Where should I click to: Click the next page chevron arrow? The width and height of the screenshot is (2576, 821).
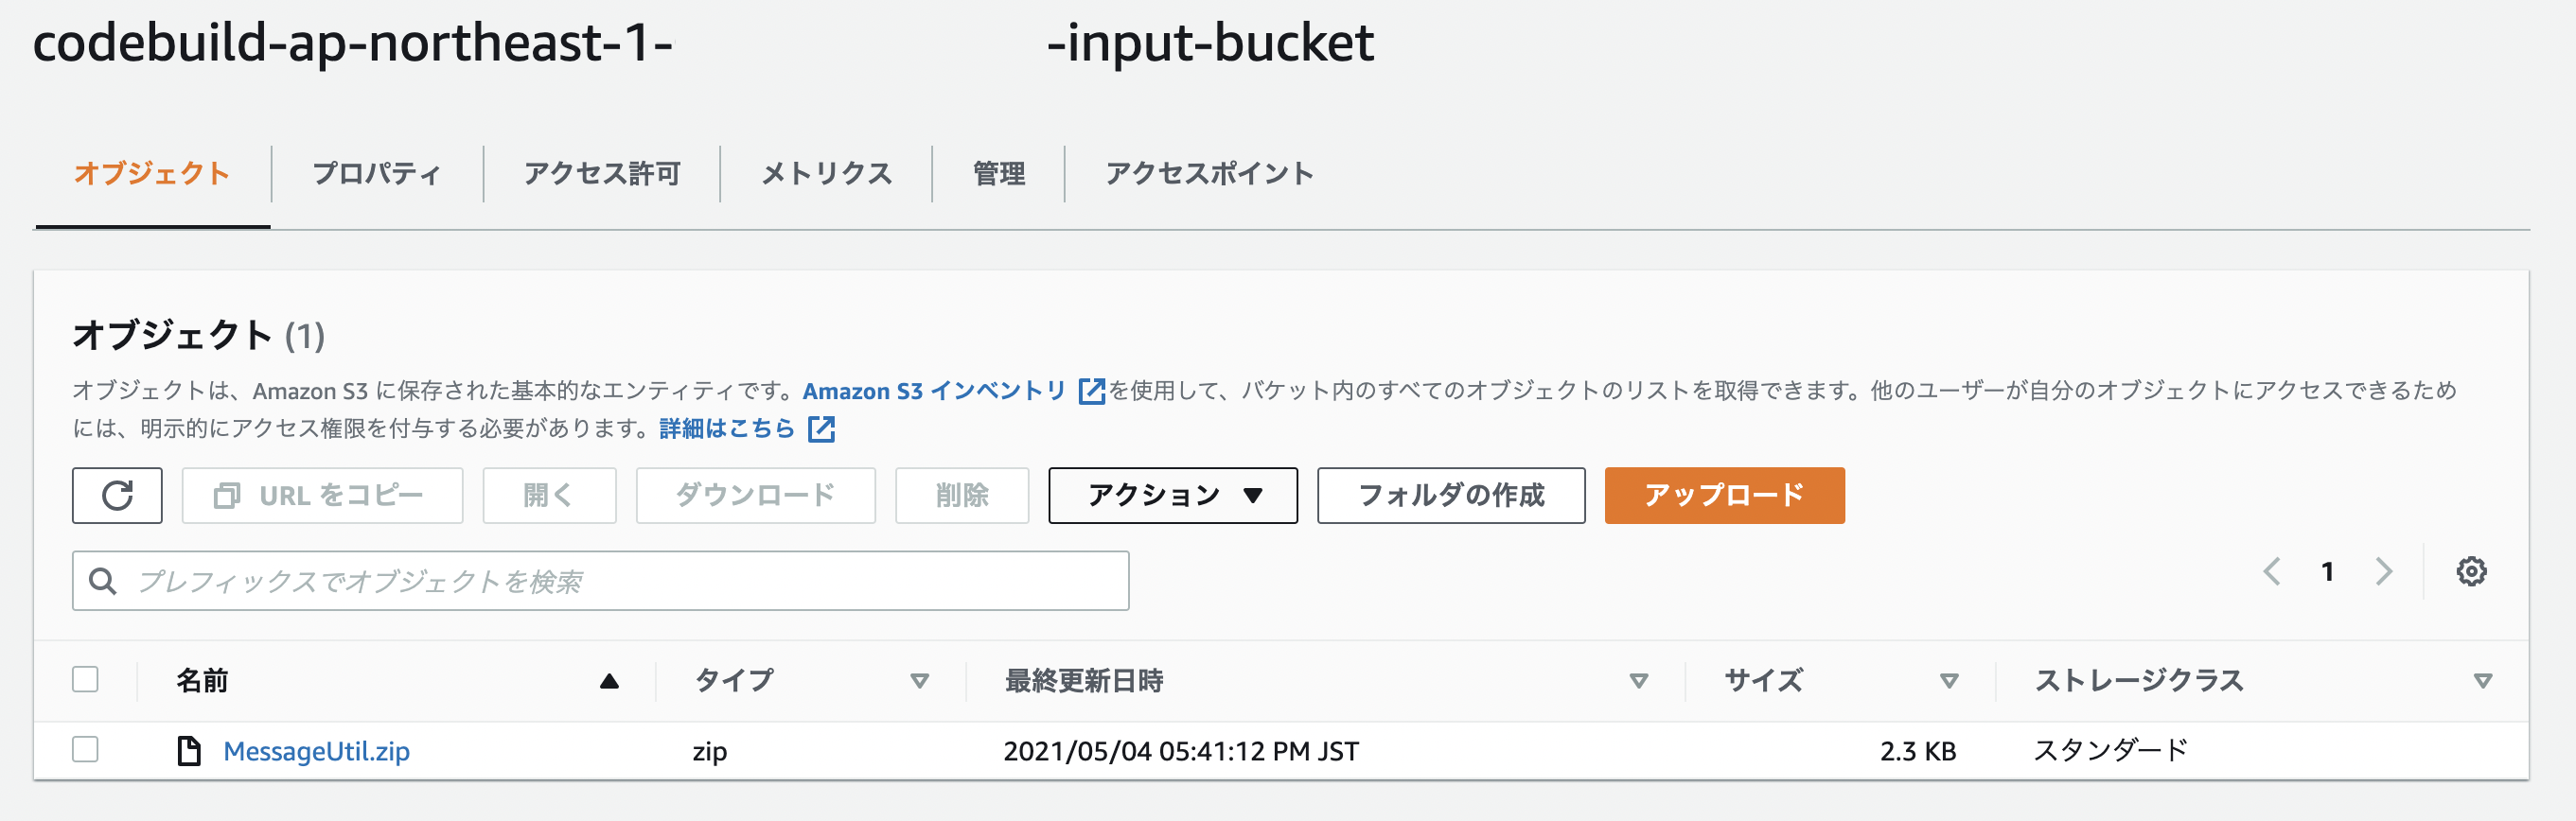(x=2386, y=571)
